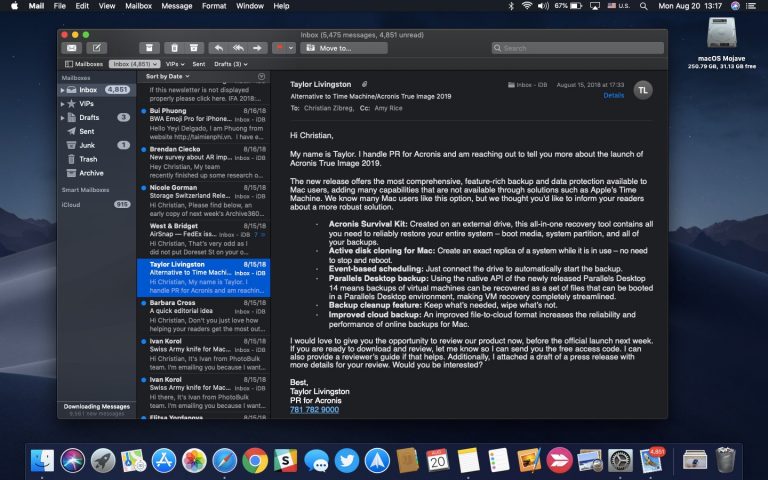Open Google Chrome in the Dock
Screen dimensions: 768x480
[x=255, y=460]
